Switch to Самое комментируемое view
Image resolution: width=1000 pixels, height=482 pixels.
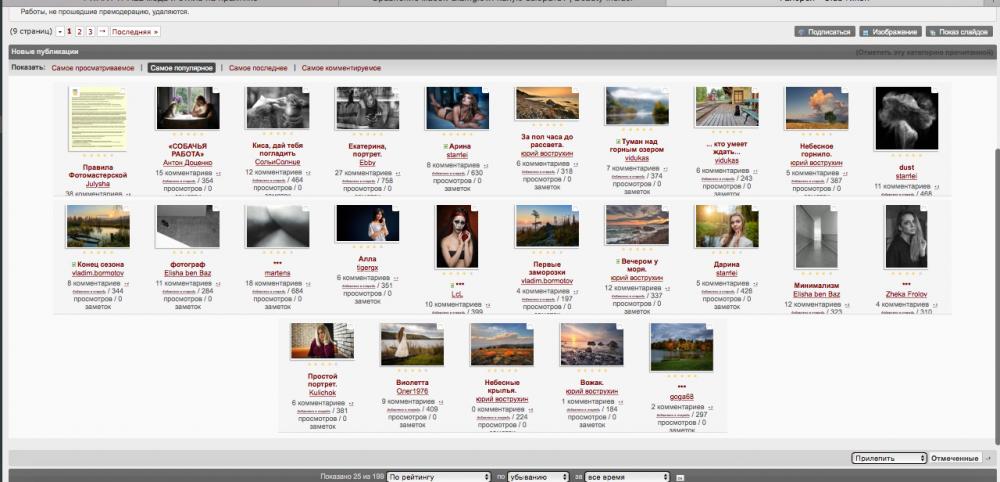pos(341,68)
